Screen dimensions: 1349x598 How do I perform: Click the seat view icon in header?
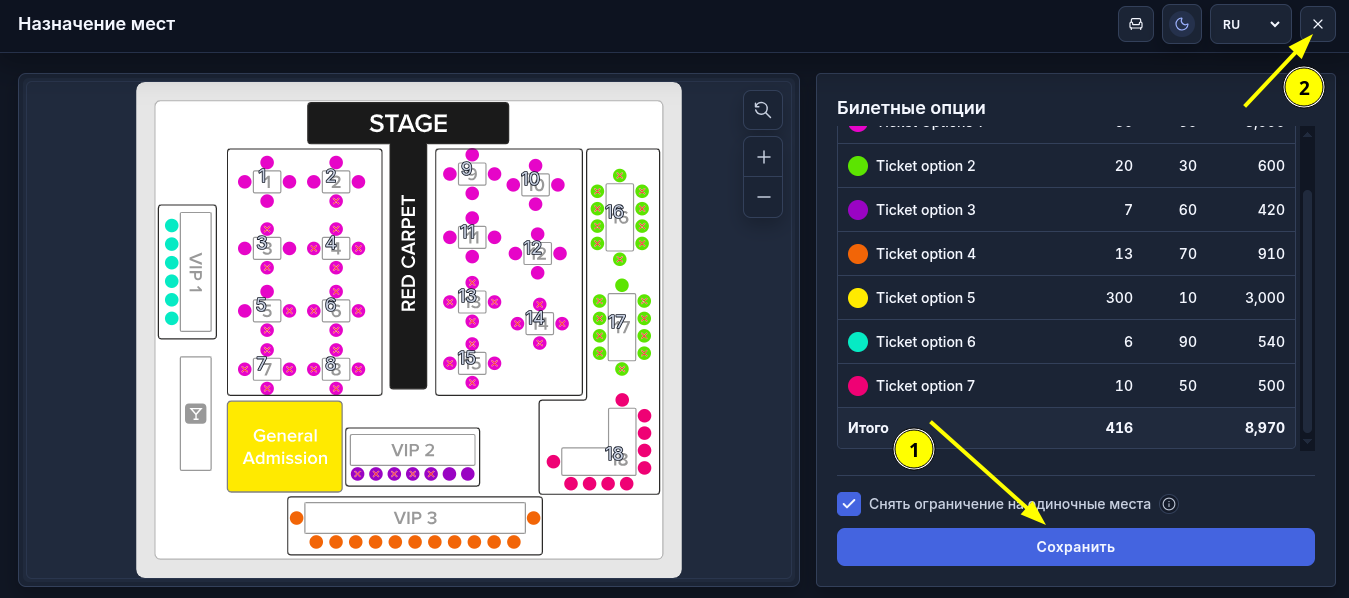click(x=1136, y=24)
